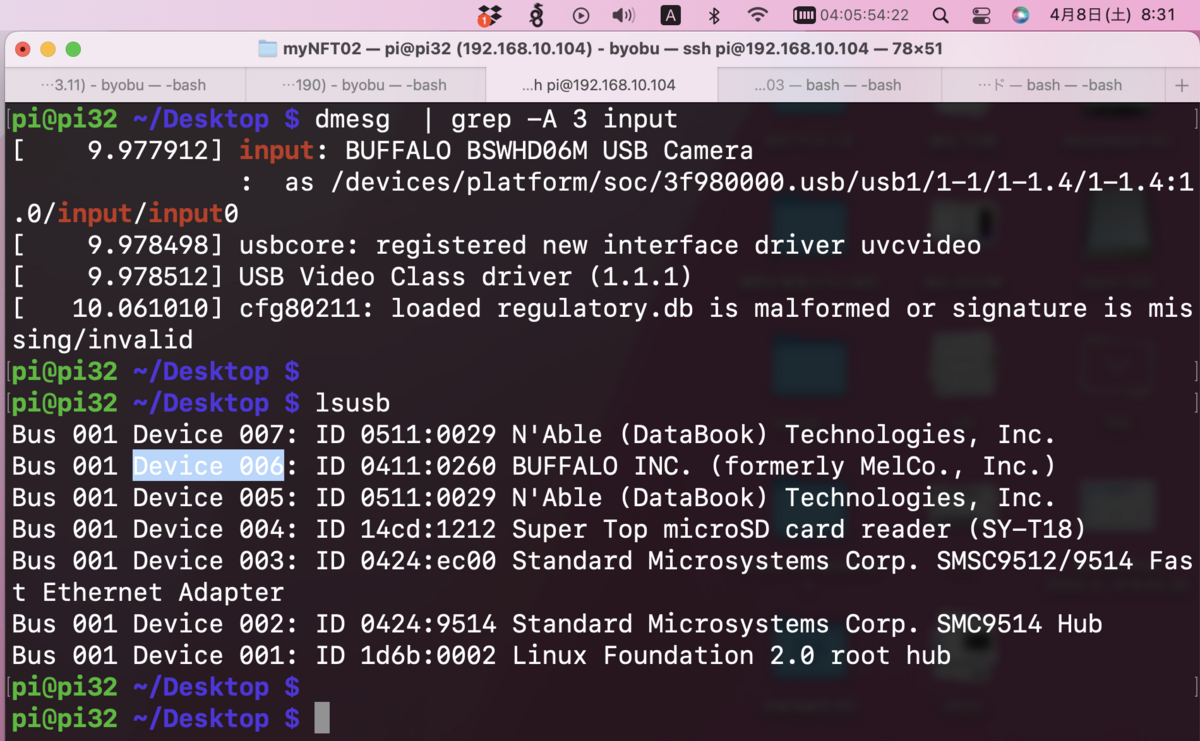Click the pi@192.168.10.104 tab title
This screenshot has height=741, width=1200.
click(600, 85)
